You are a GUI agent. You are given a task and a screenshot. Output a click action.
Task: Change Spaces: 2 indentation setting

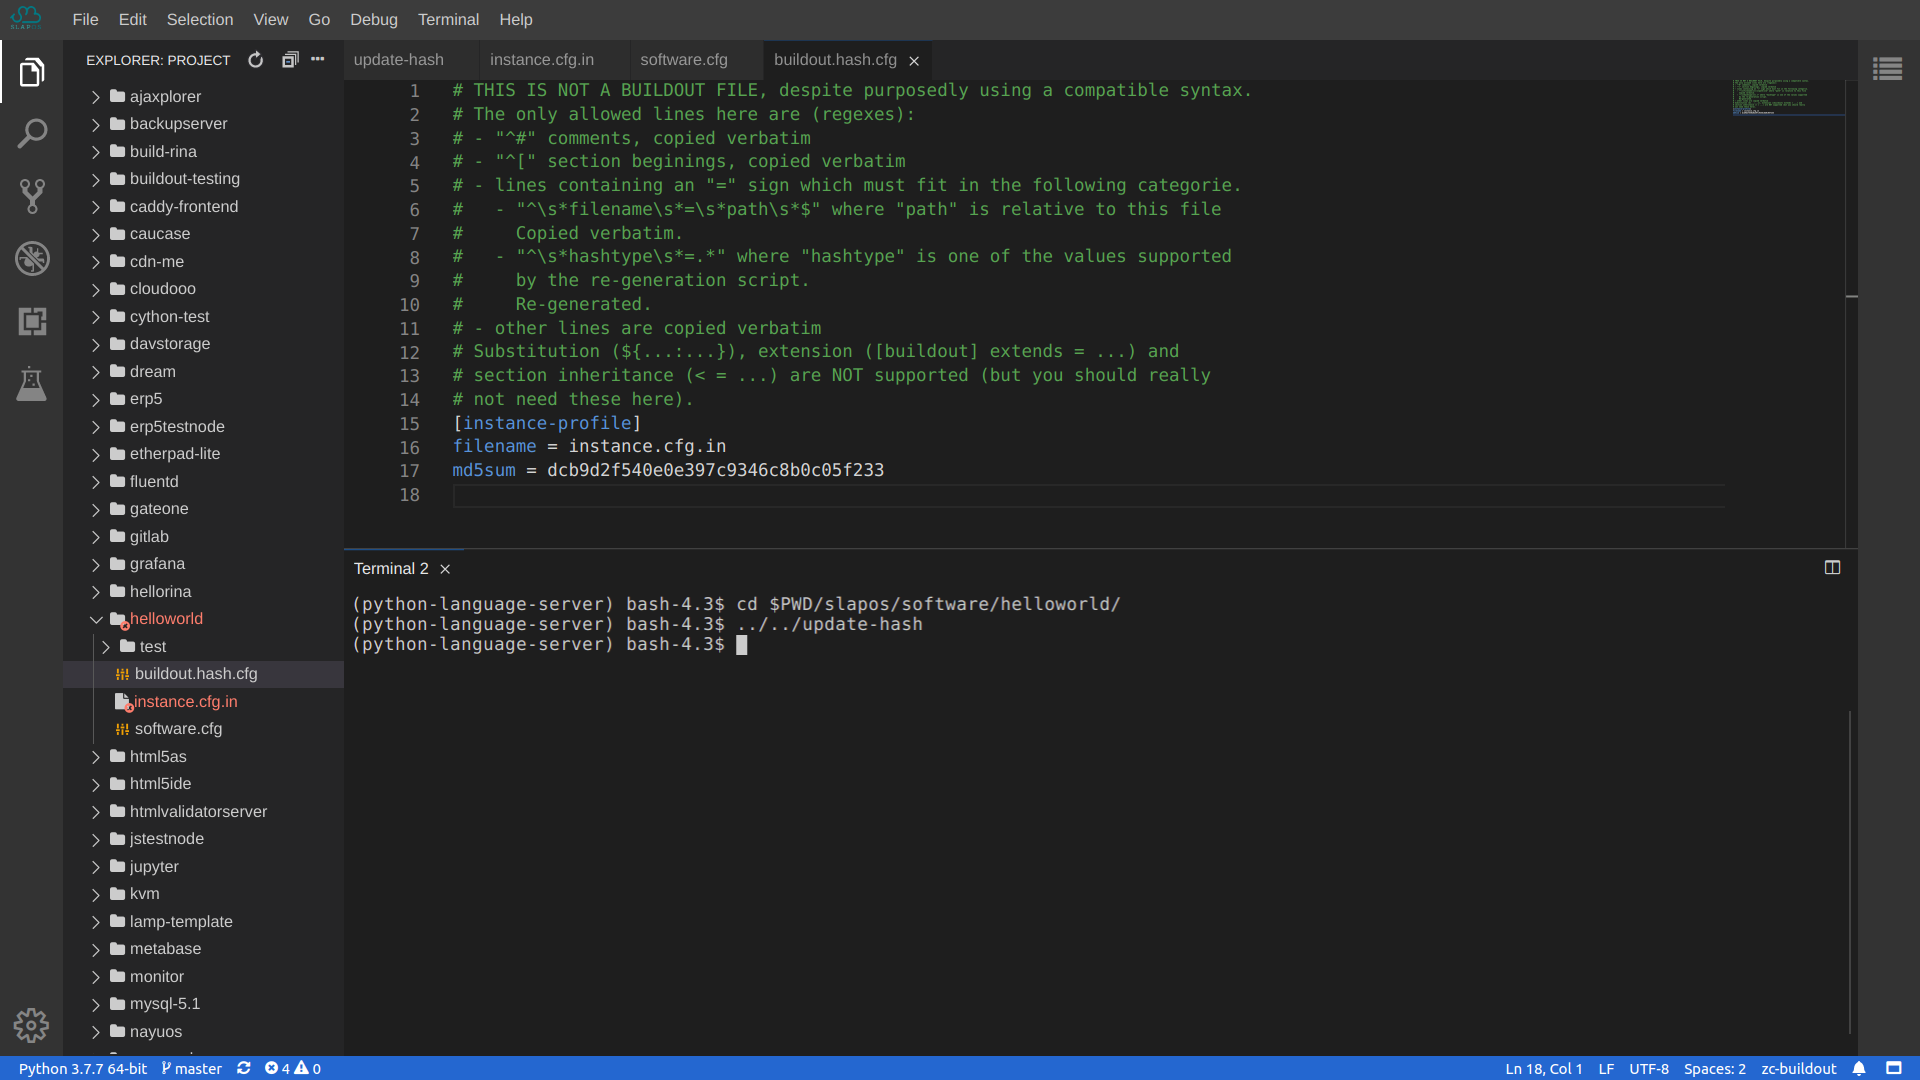click(x=1714, y=1068)
